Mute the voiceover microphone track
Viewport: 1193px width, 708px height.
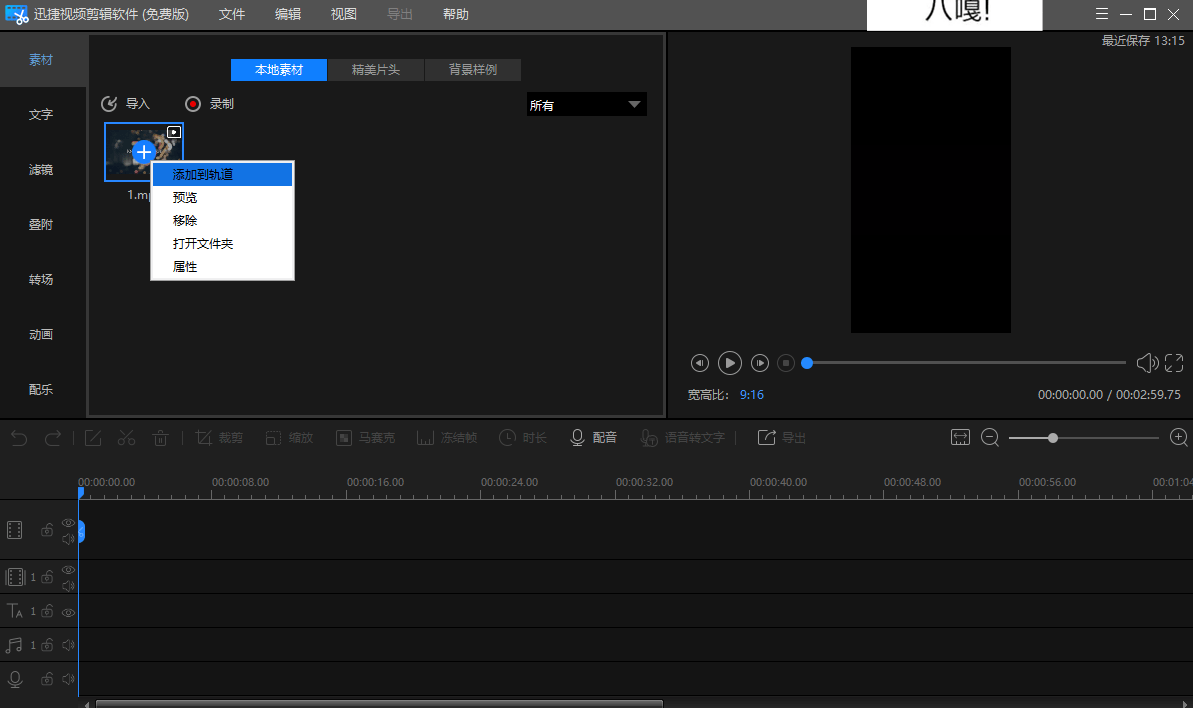coord(68,678)
